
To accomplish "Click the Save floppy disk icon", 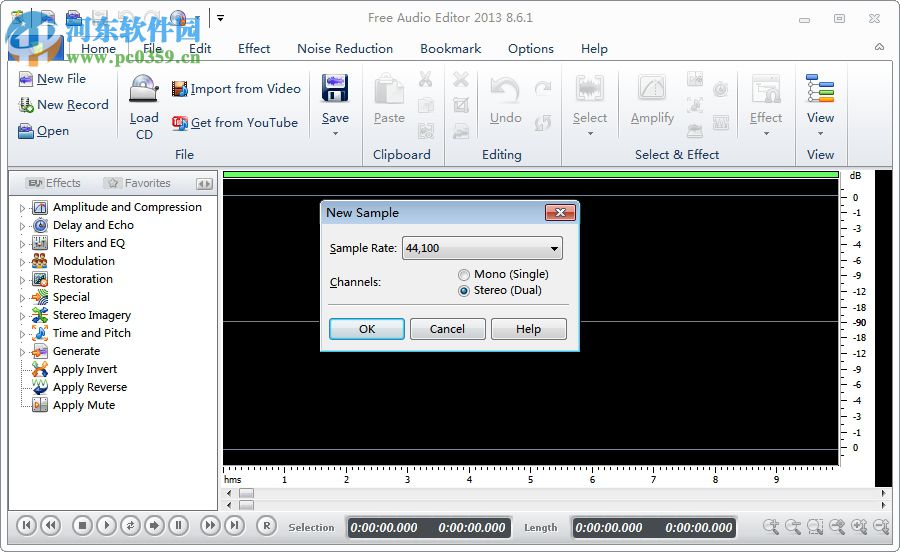I will point(335,88).
